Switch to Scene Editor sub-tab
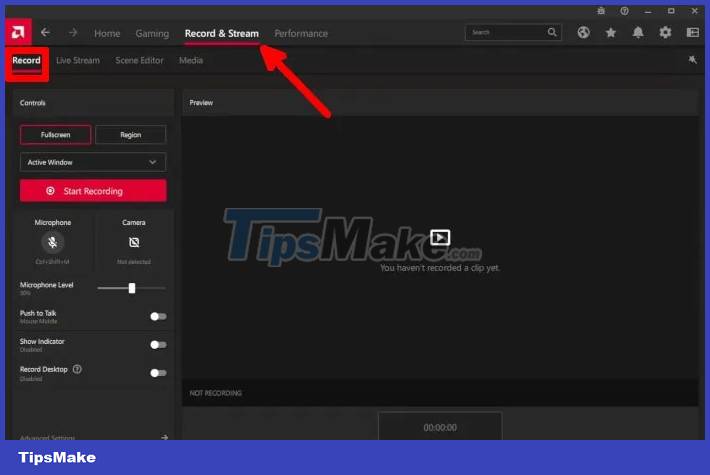This screenshot has width=710, height=475. pos(139,60)
